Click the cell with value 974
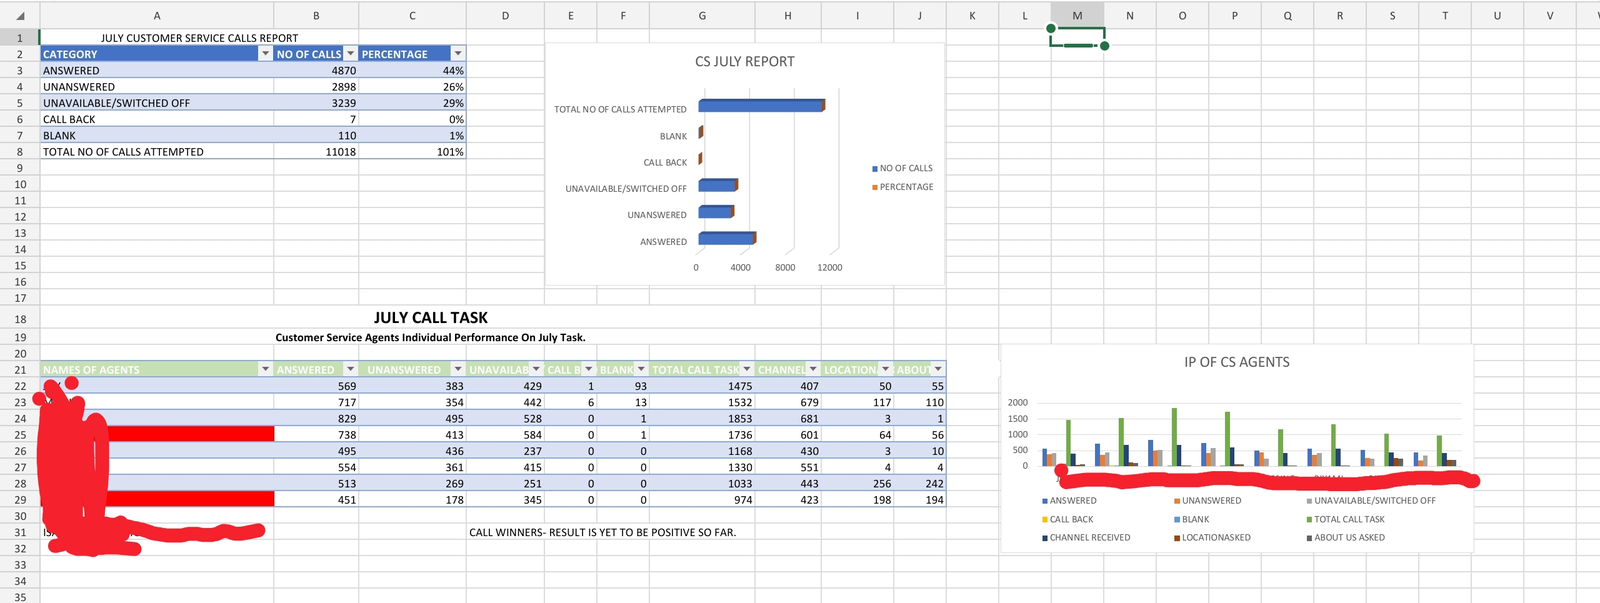 pos(702,500)
